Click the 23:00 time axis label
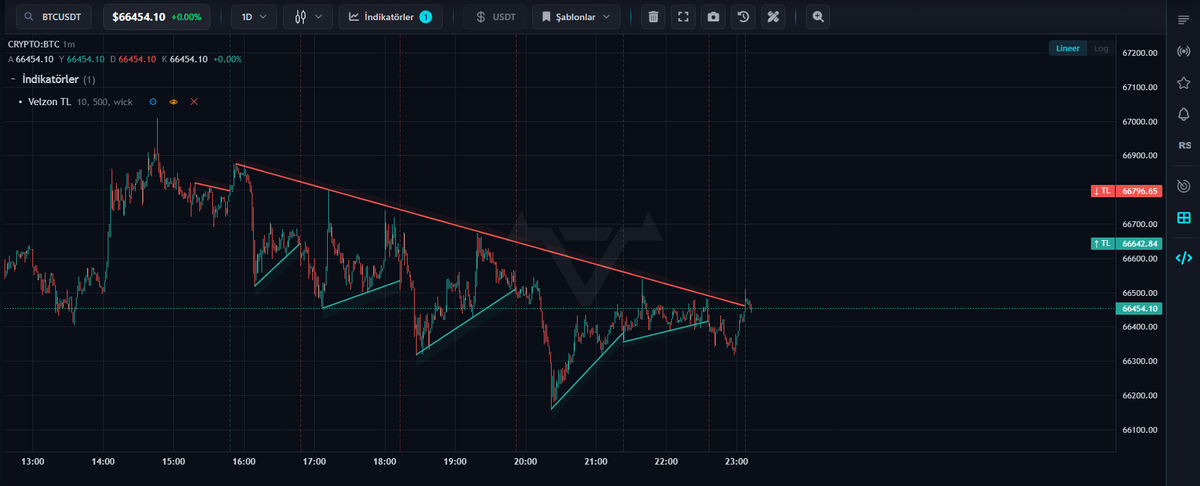Image resolution: width=1200 pixels, height=486 pixels. [737, 461]
